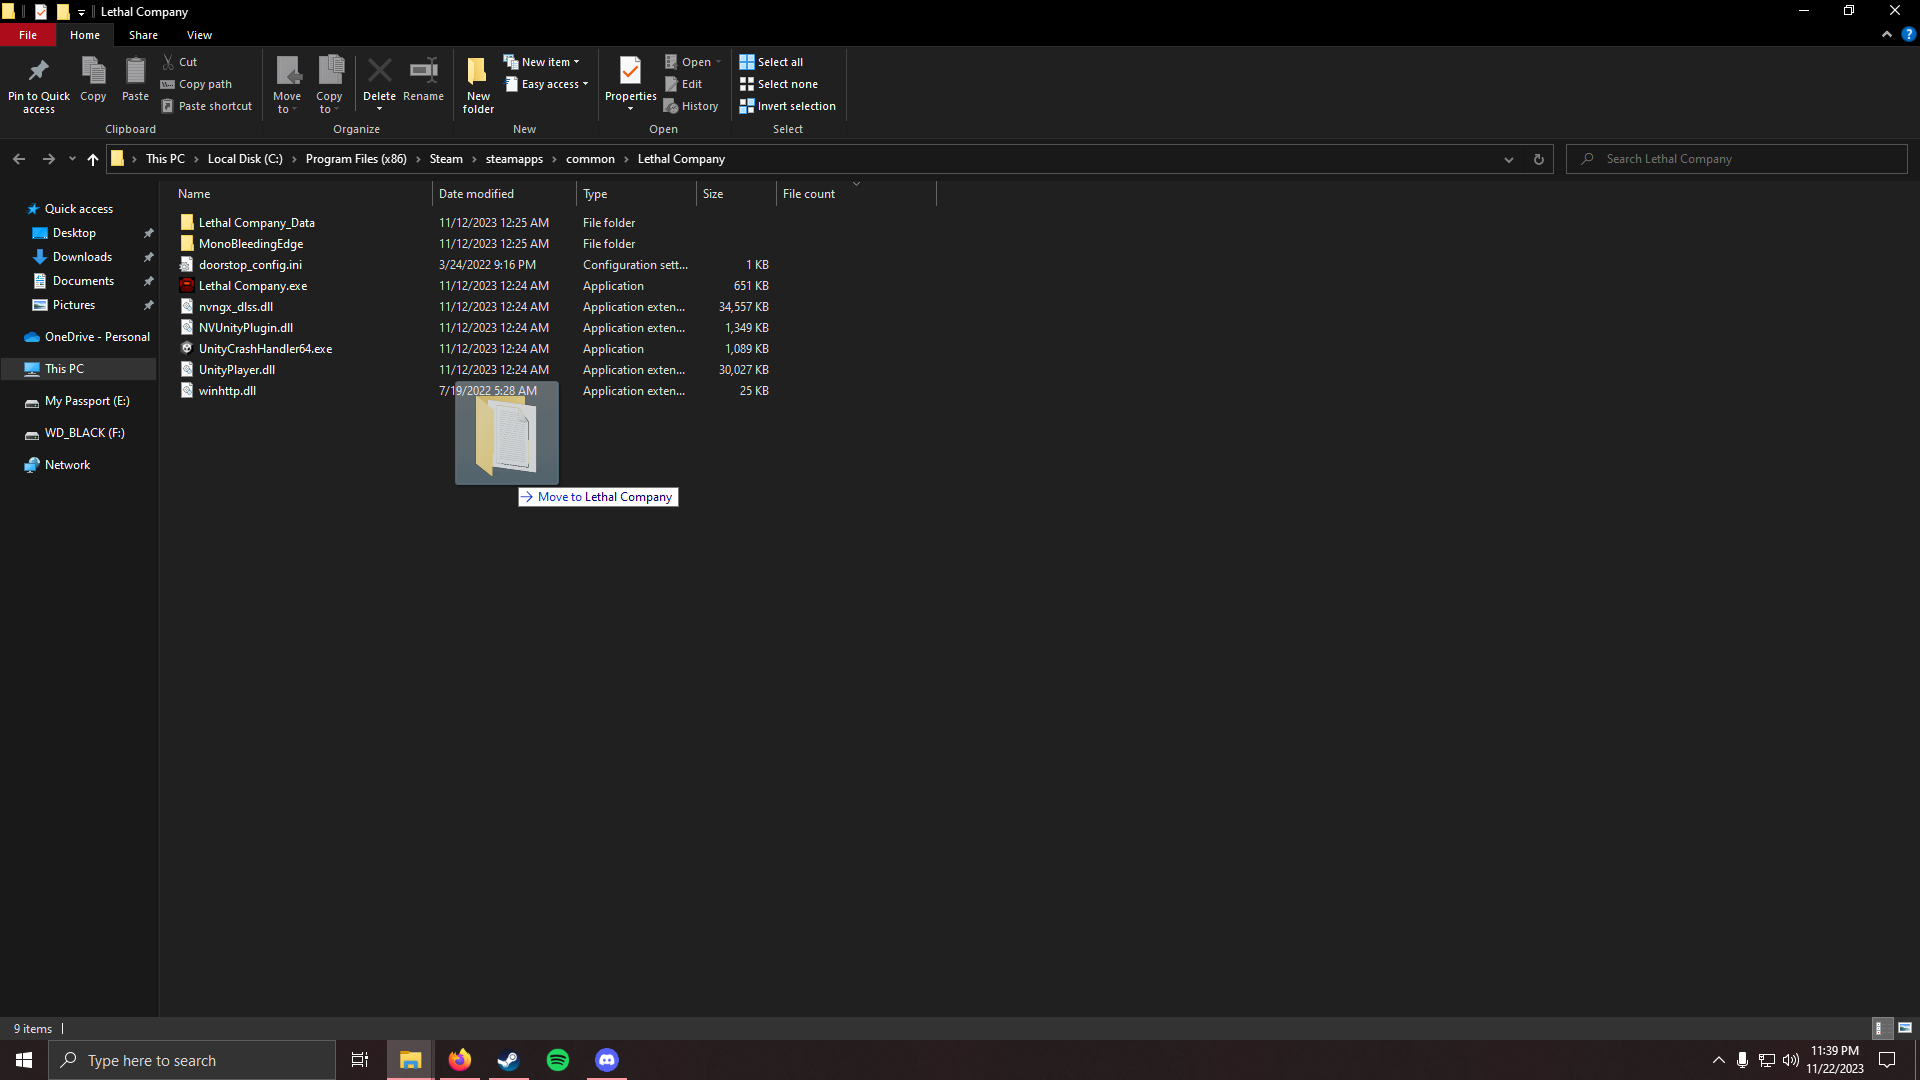This screenshot has width=1920, height=1080.
Task: Navigate to steamapps in the breadcrumb
Action: (x=514, y=159)
